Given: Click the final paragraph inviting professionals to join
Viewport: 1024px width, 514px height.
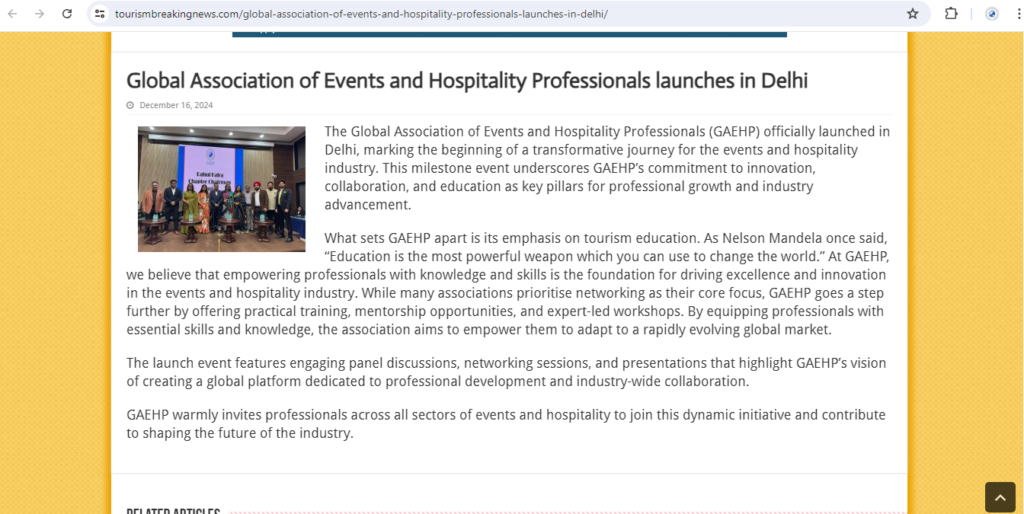Looking at the screenshot, I should (506, 424).
